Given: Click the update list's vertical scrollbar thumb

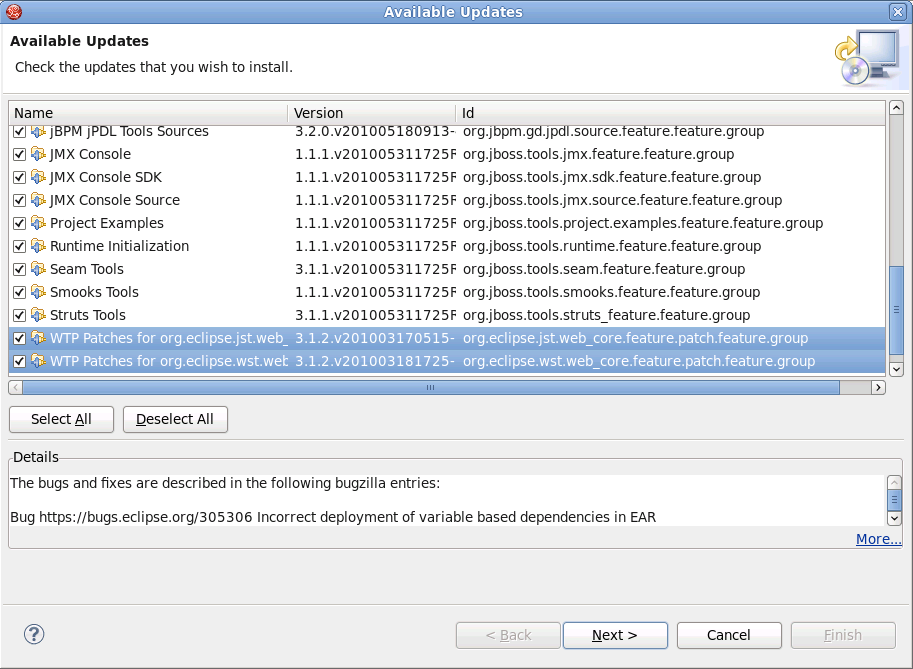Looking at the screenshot, I should 897,310.
